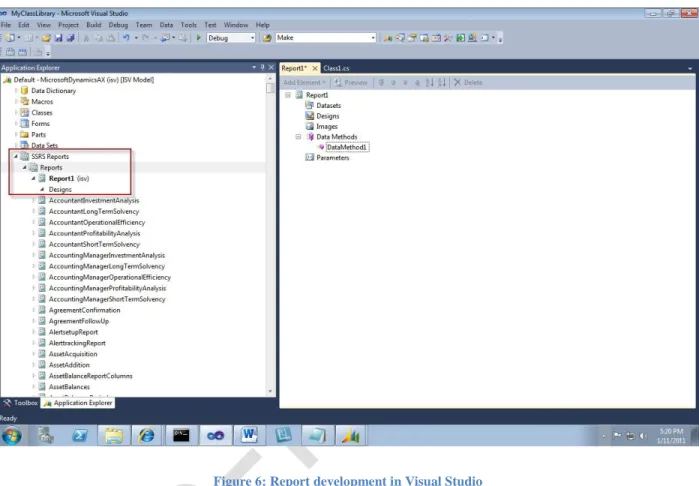Collapse the Report1 (isv) node
The height and width of the screenshot is (486, 699).
click(33, 178)
